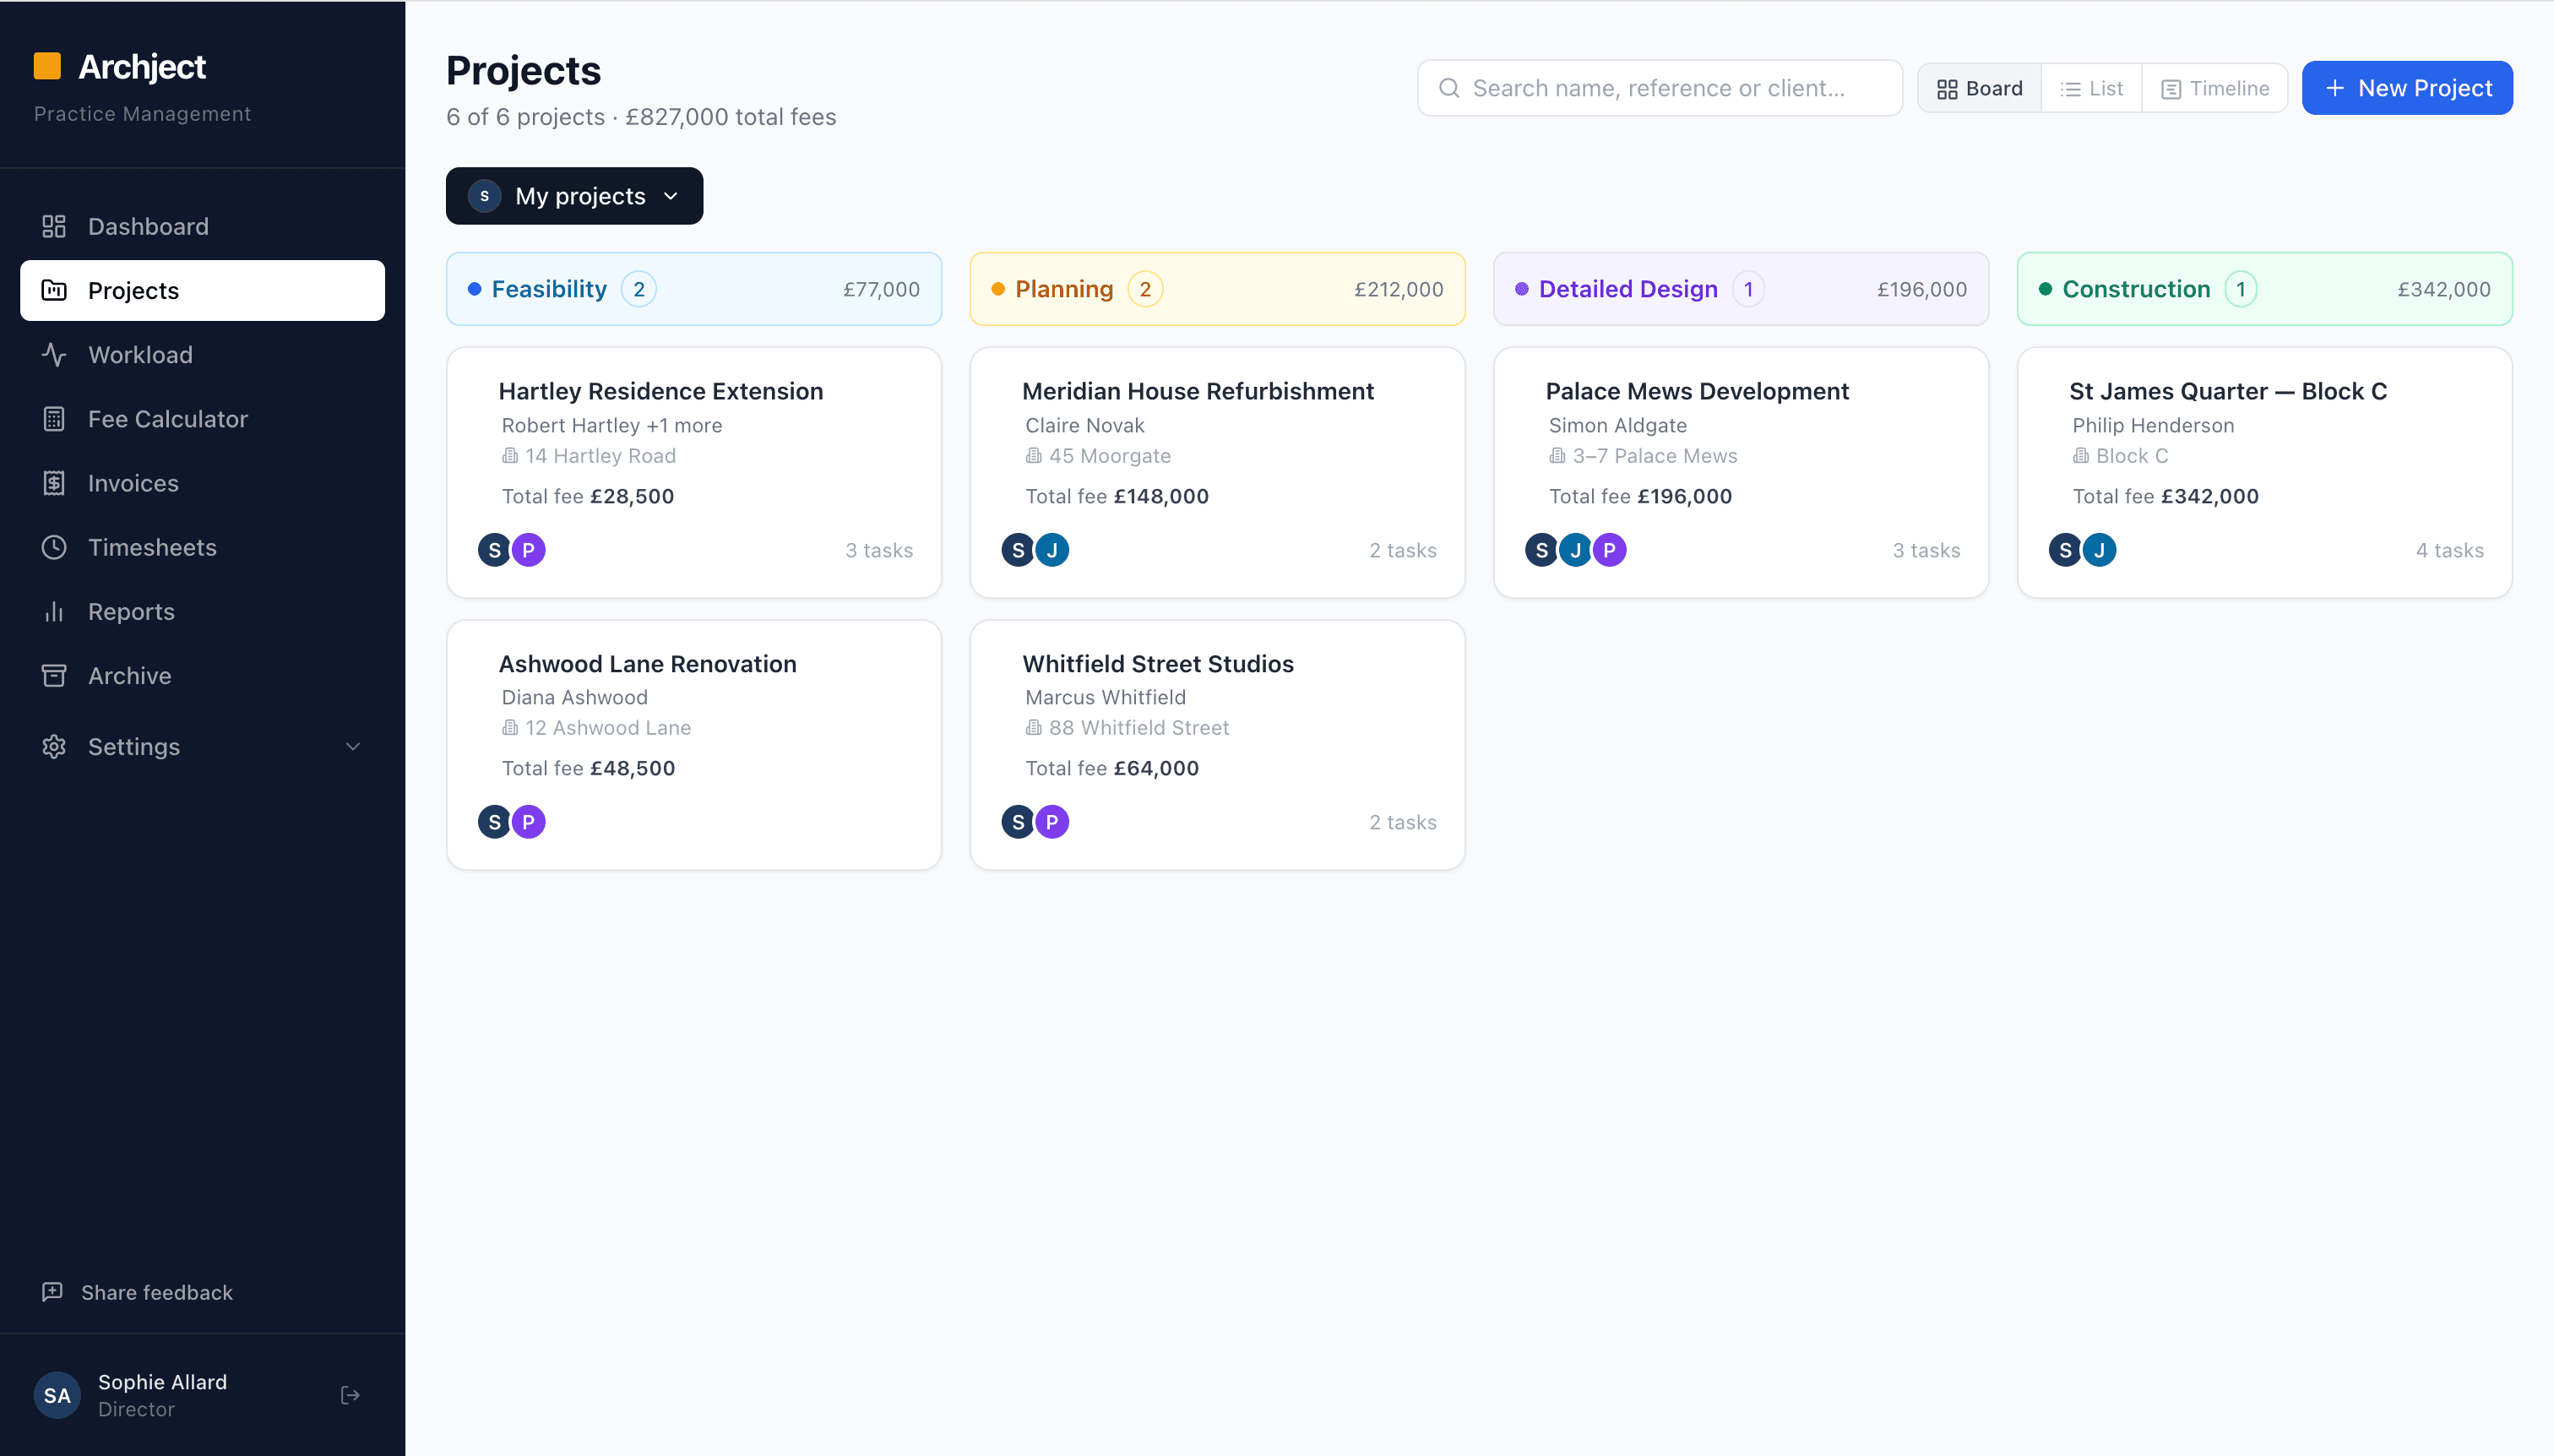Click '3–7 Palace Mews' address text
This screenshot has height=1456, width=2554.
click(1655, 455)
